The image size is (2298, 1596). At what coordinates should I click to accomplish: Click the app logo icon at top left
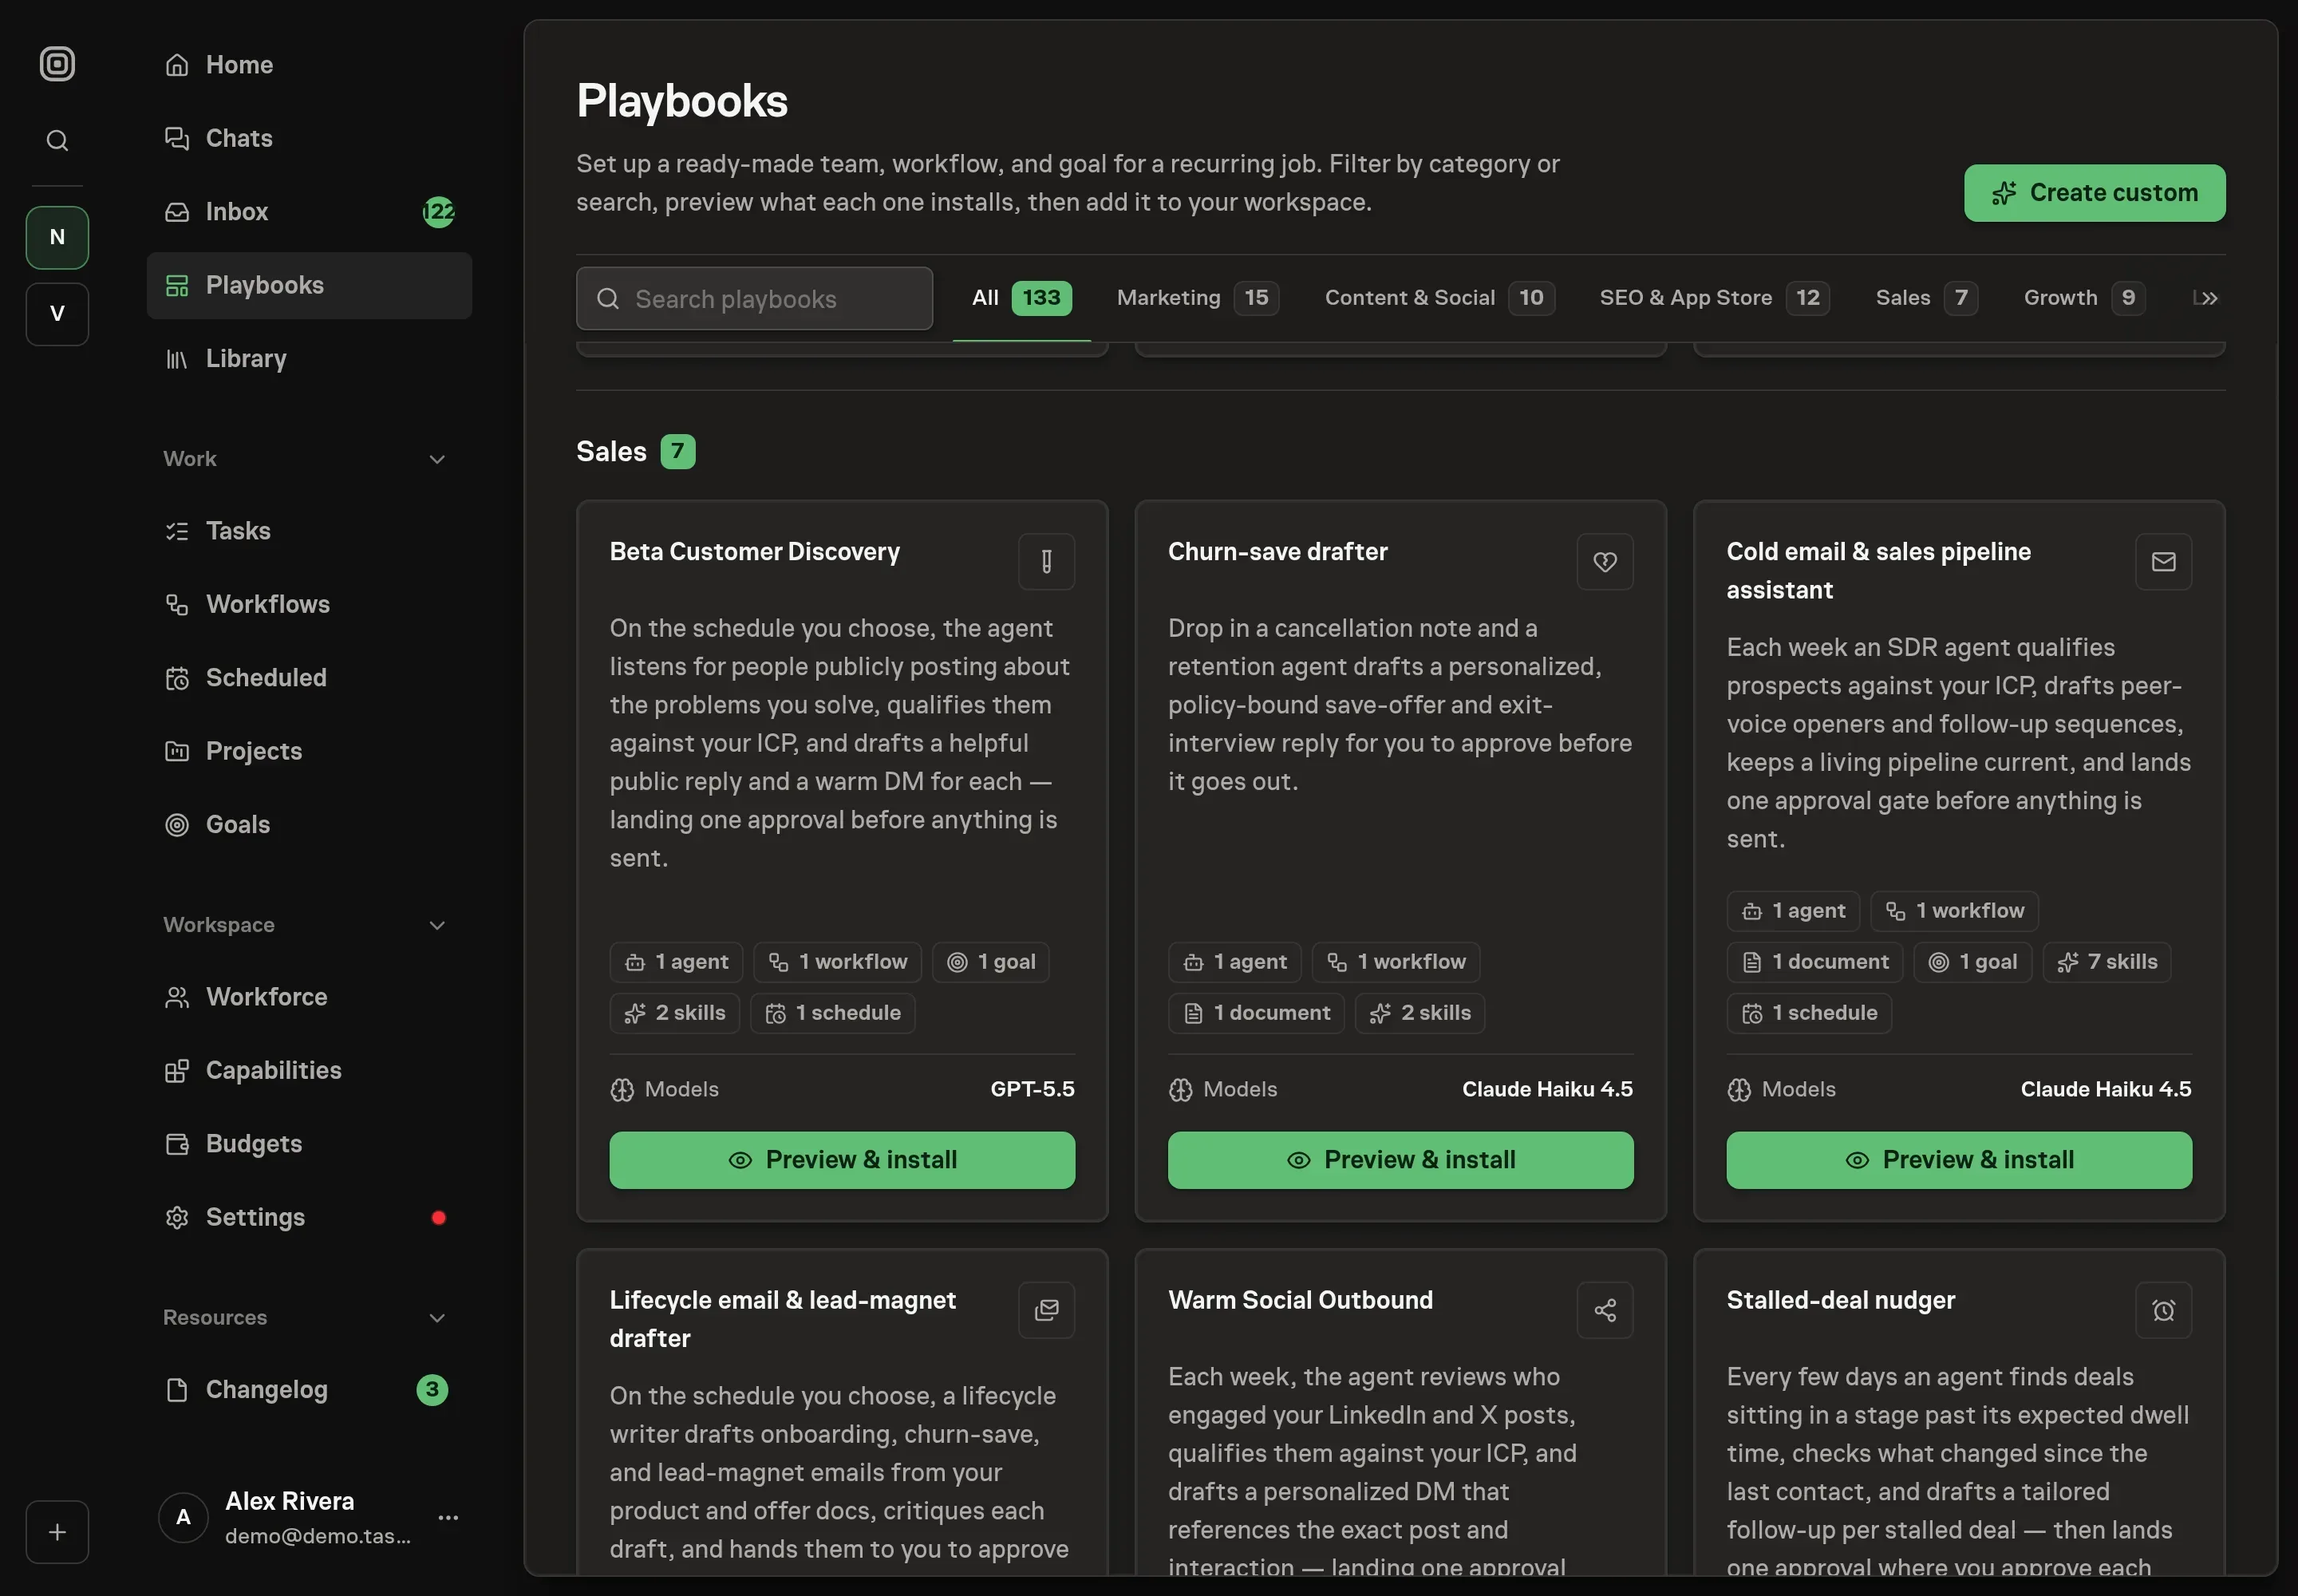pyautogui.click(x=57, y=64)
